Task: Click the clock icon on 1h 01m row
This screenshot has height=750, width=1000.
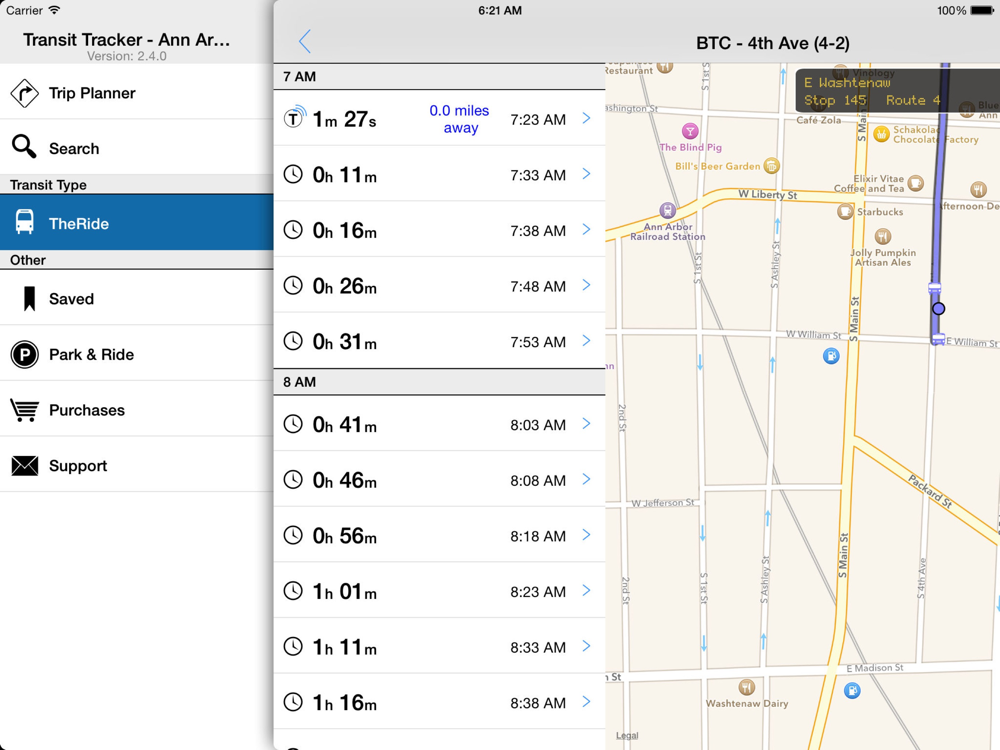Action: (x=293, y=591)
